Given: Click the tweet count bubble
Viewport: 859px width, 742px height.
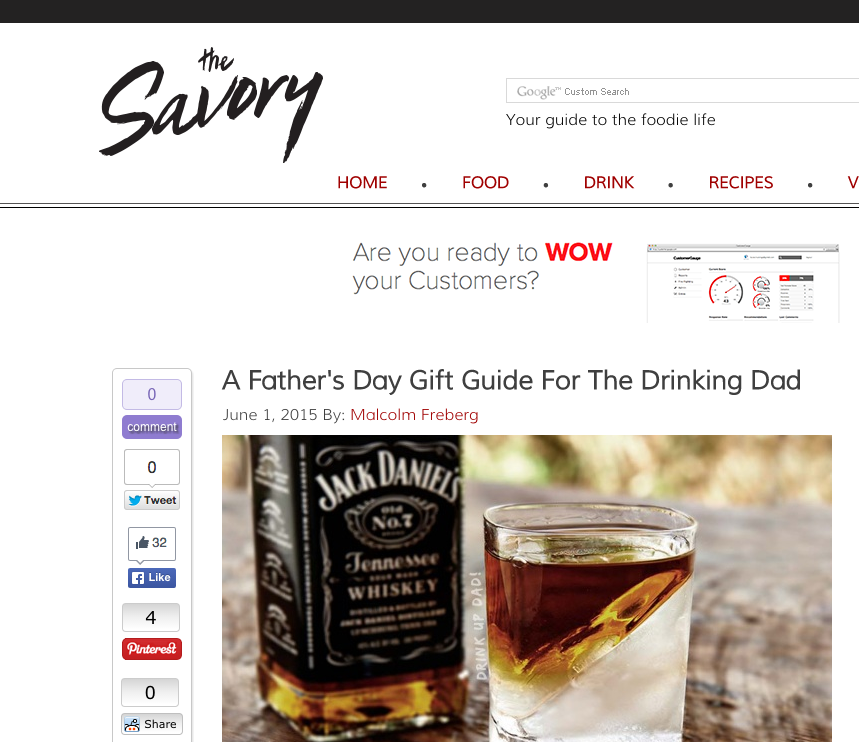Looking at the screenshot, I should [x=152, y=467].
